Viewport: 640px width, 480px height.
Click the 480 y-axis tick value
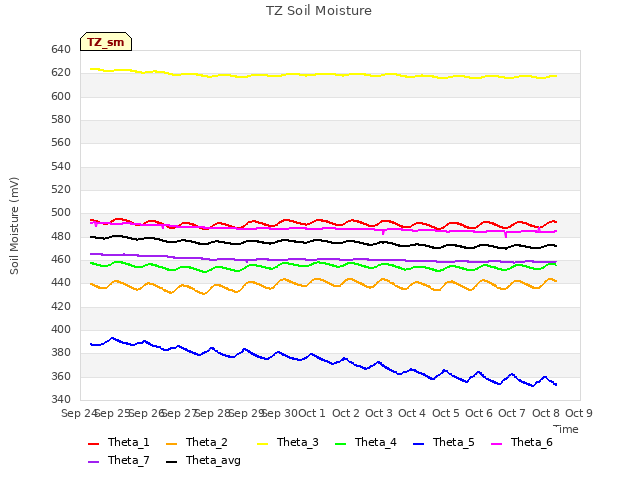(x=61, y=236)
